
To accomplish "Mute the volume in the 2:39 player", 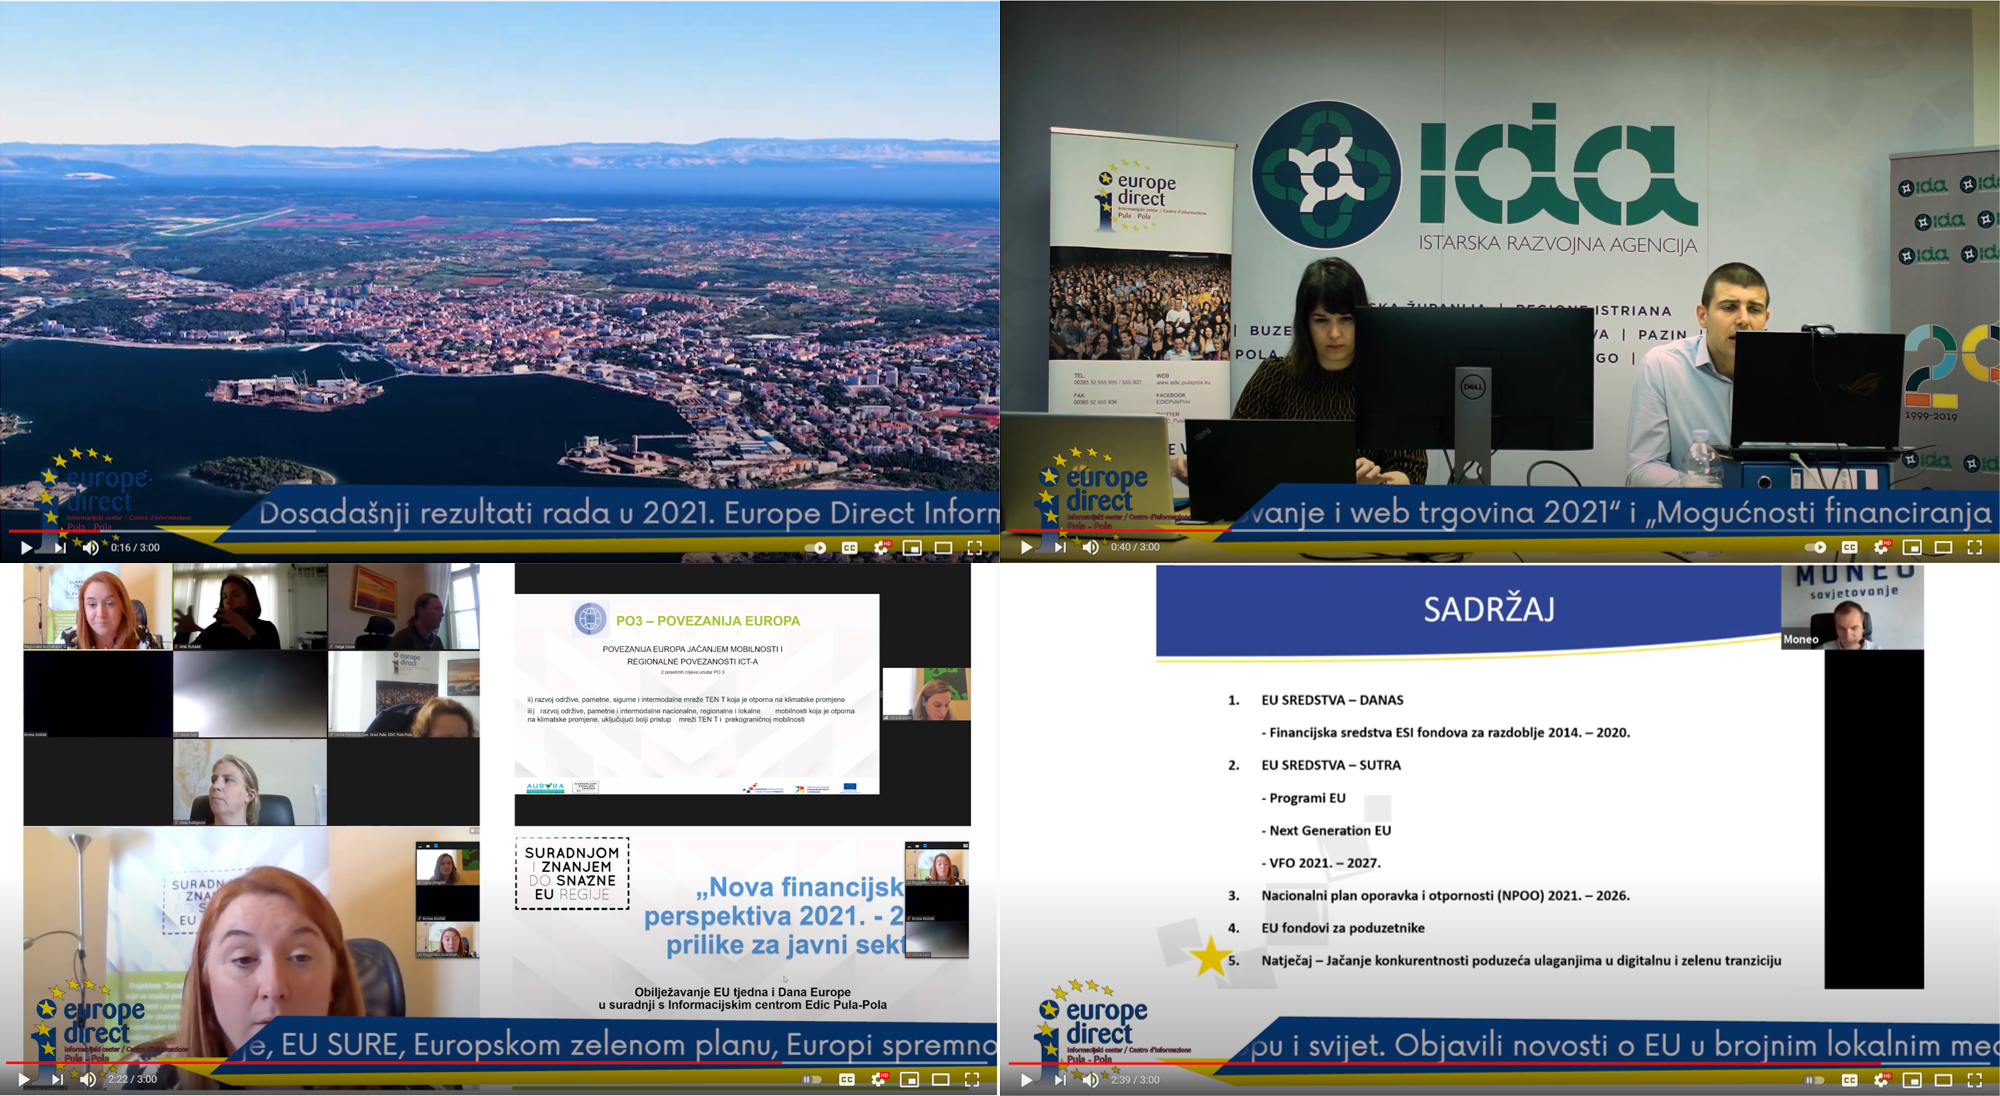I will [x=1091, y=1080].
